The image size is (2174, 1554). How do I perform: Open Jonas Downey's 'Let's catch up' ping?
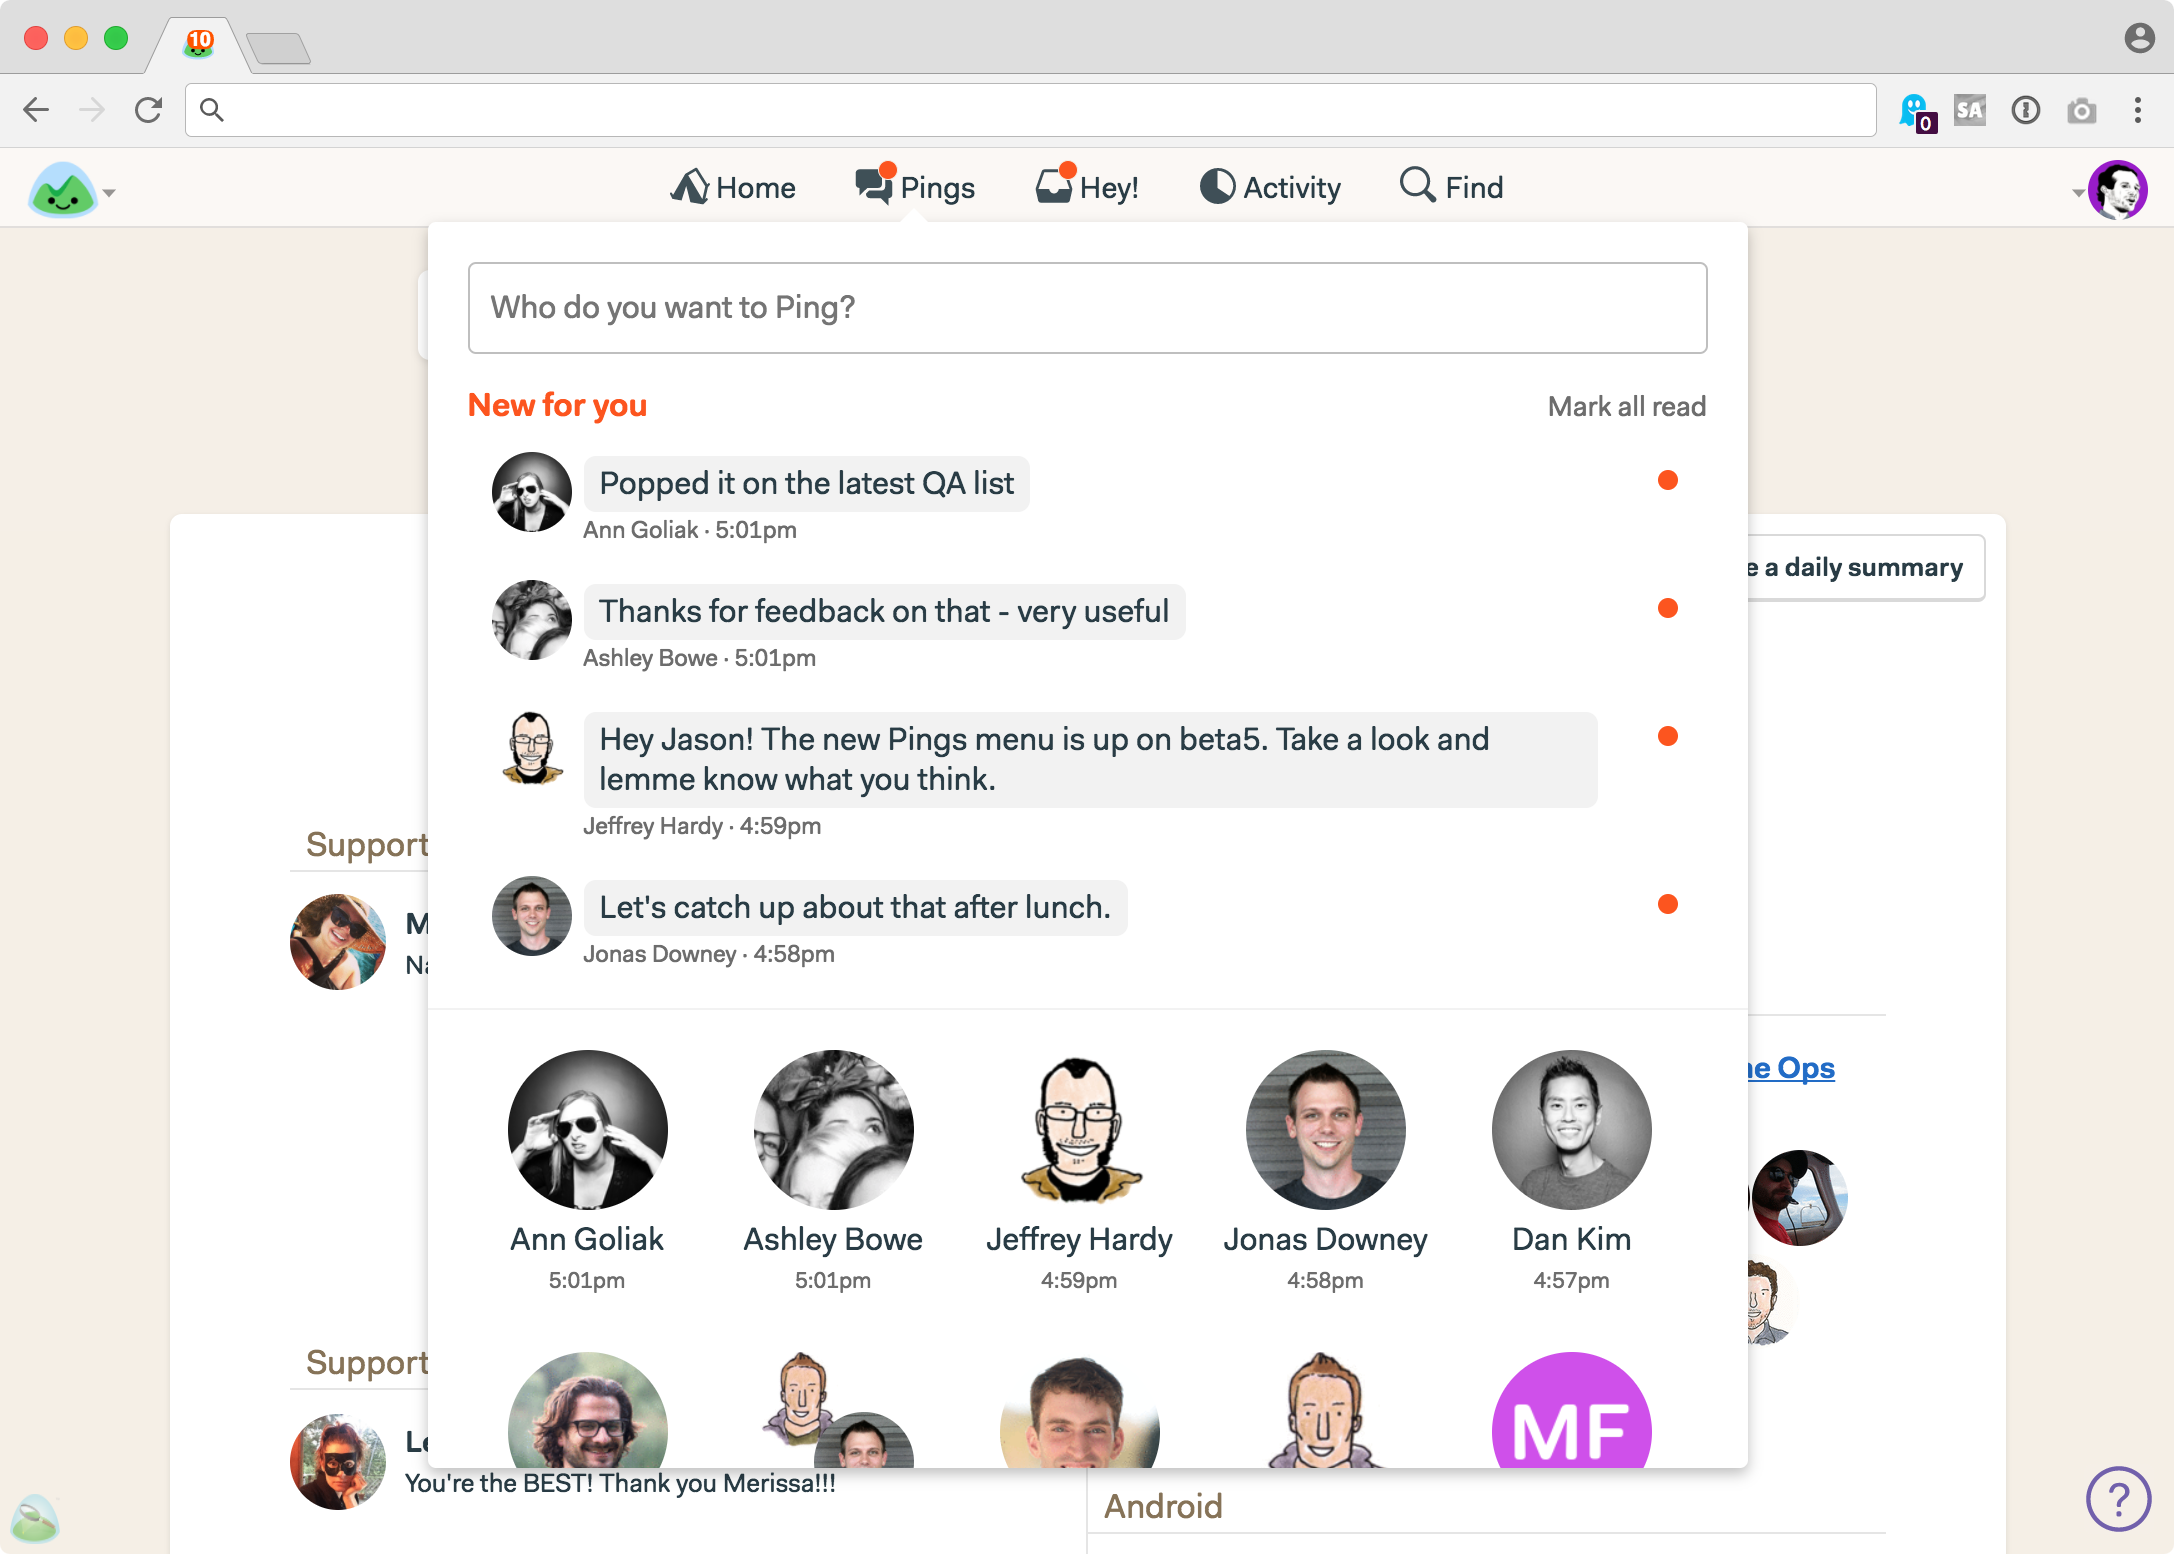855,908
